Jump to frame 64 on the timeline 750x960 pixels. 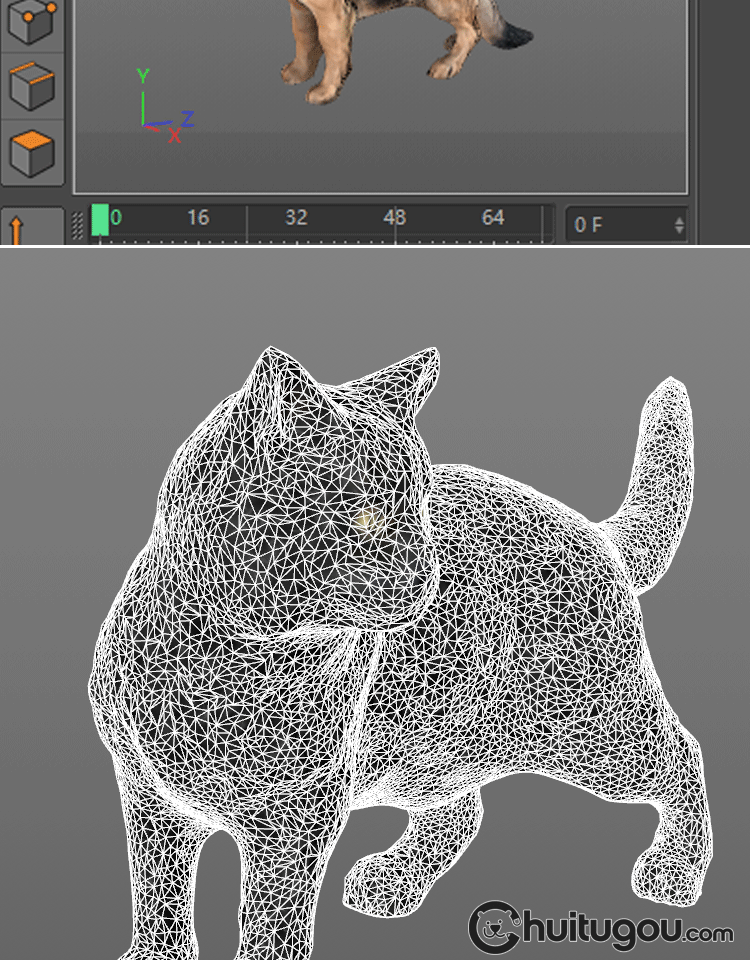493,218
